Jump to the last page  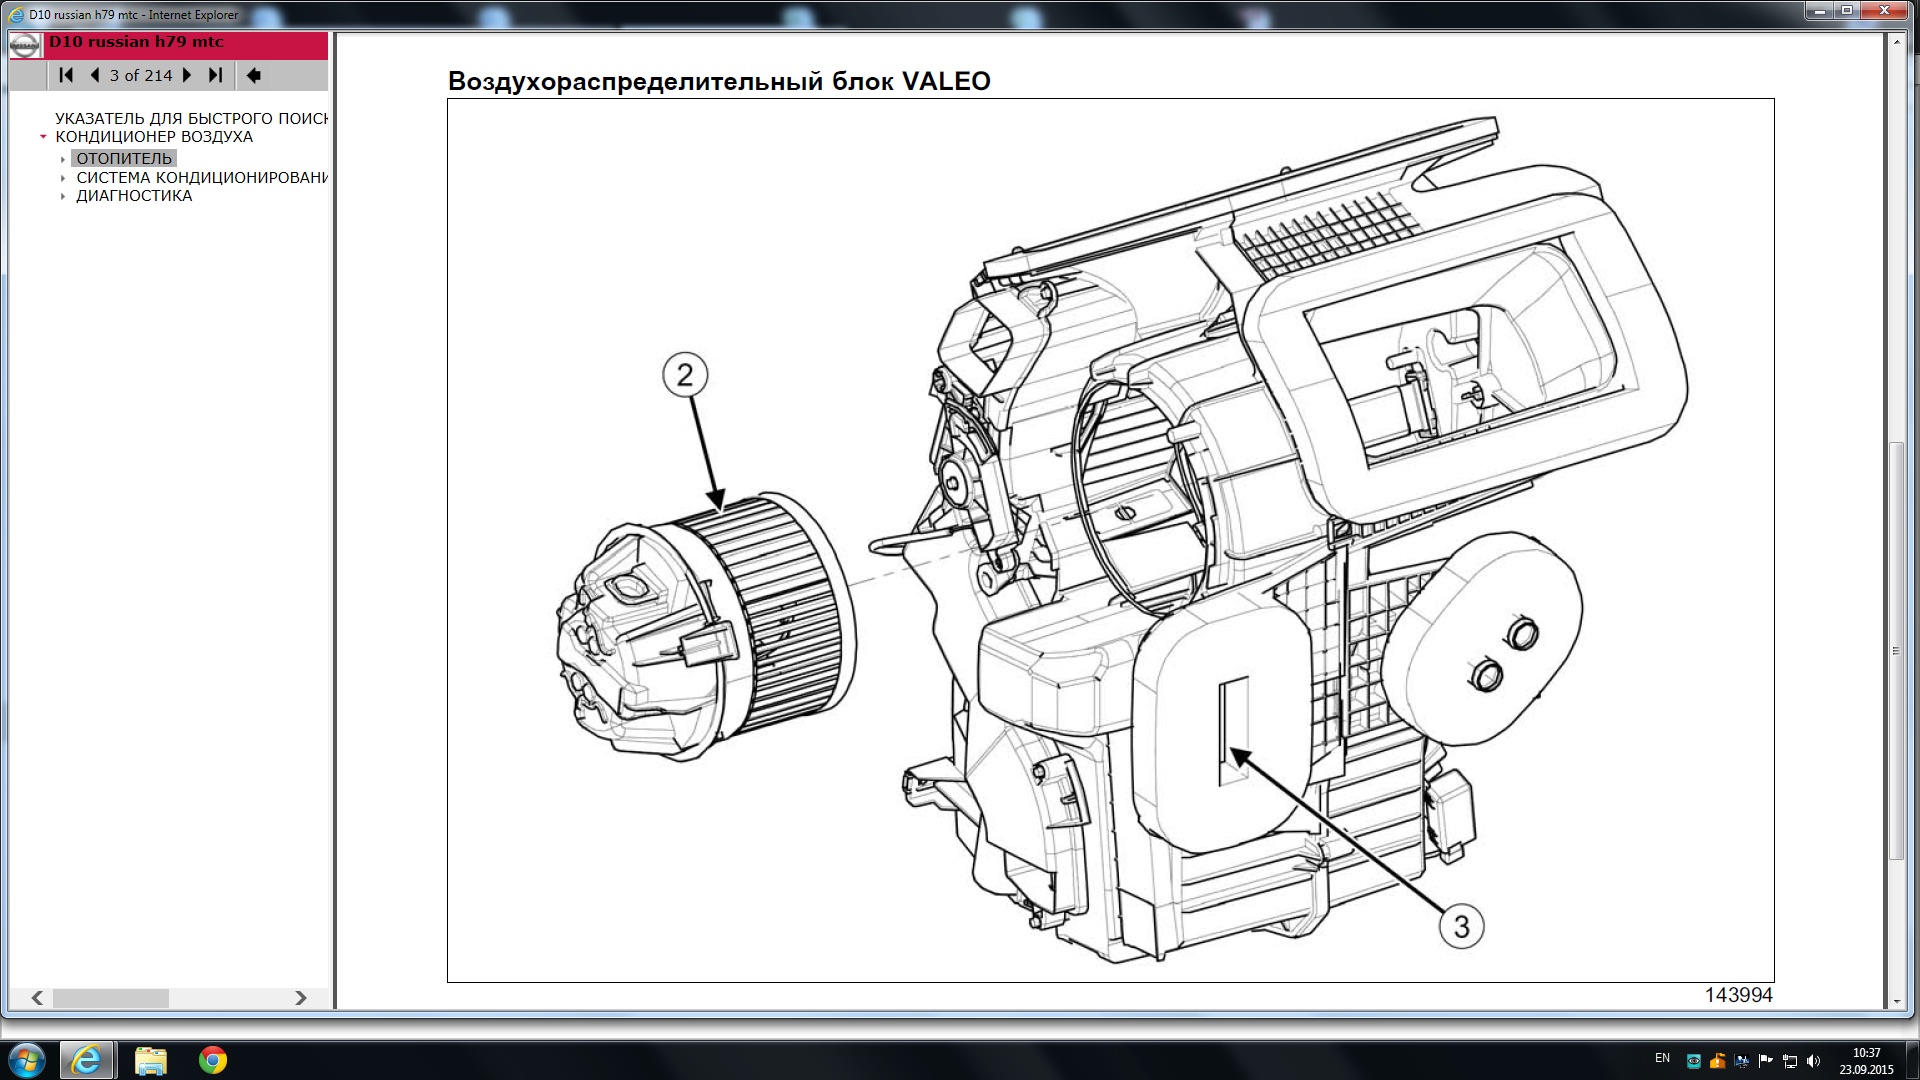(215, 75)
